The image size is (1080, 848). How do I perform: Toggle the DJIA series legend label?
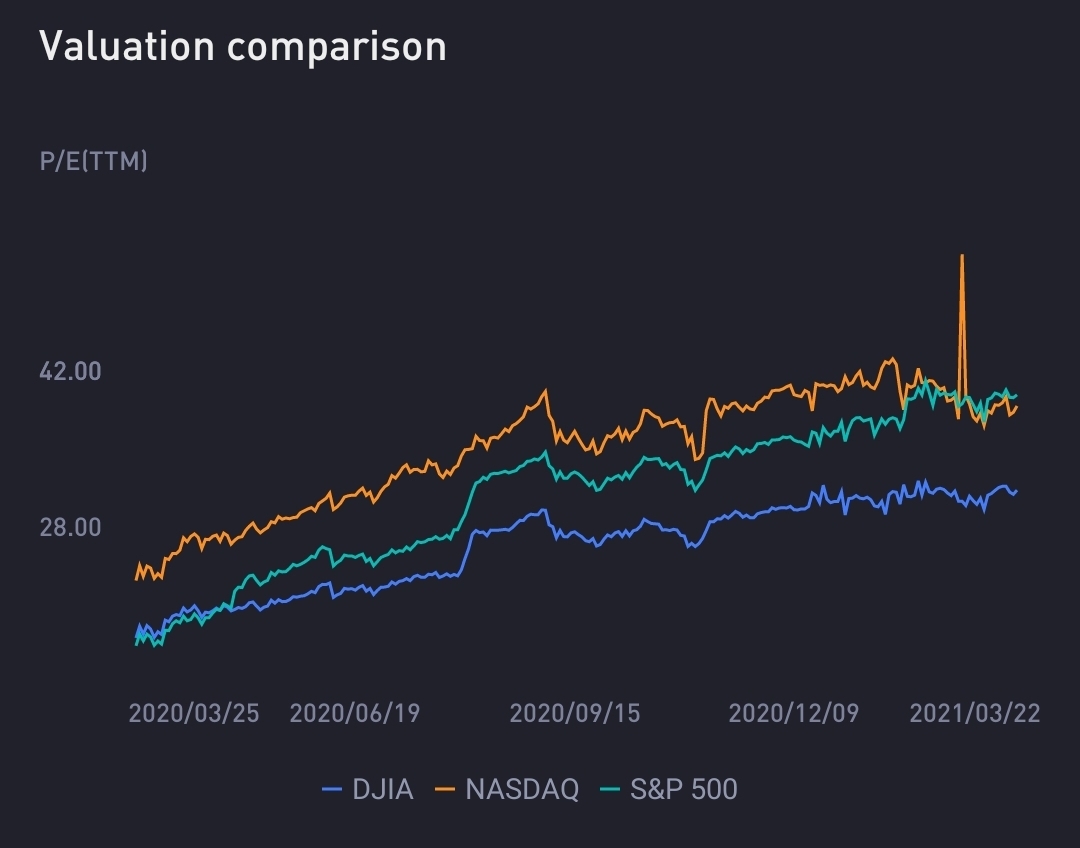(383, 789)
